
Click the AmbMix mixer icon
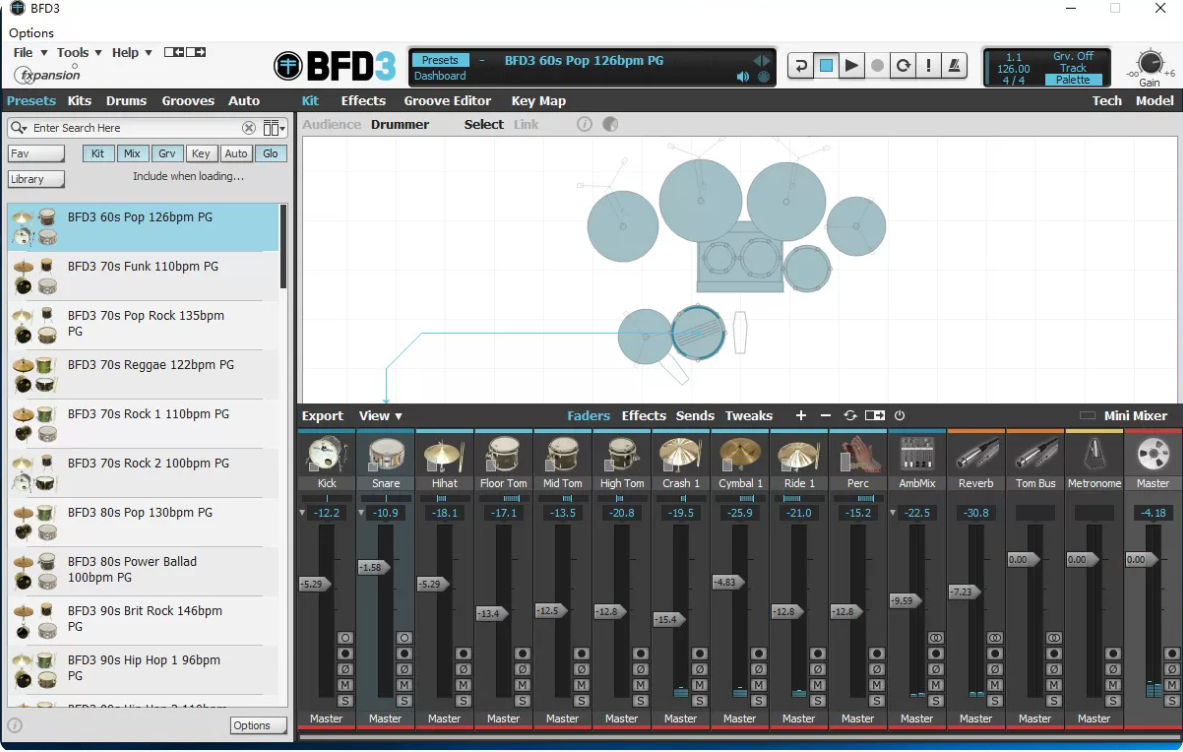click(917, 455)
